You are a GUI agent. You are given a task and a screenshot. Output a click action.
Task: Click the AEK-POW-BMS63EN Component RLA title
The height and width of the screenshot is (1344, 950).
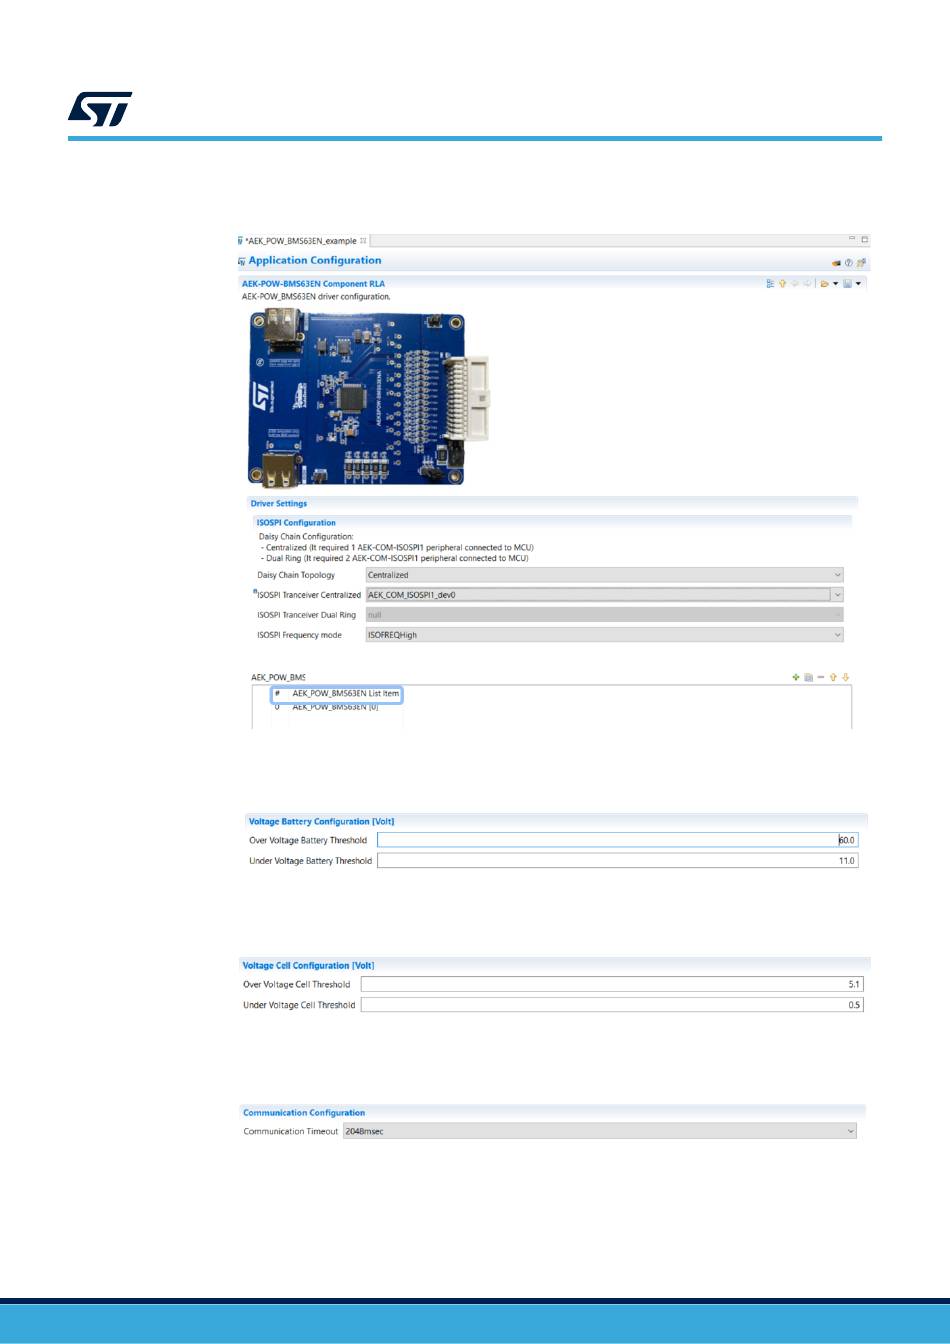point(313,284)
